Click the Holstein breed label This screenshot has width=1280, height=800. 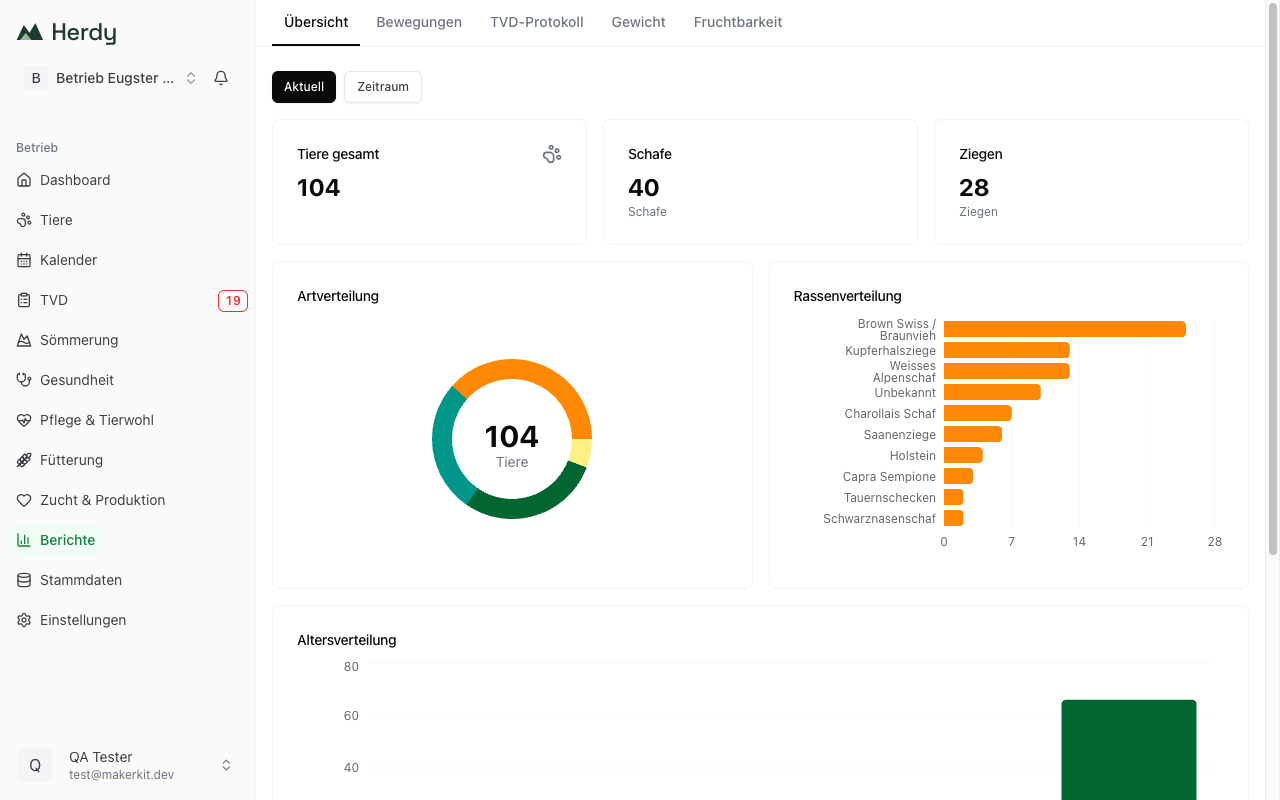[x=913, y=456]
